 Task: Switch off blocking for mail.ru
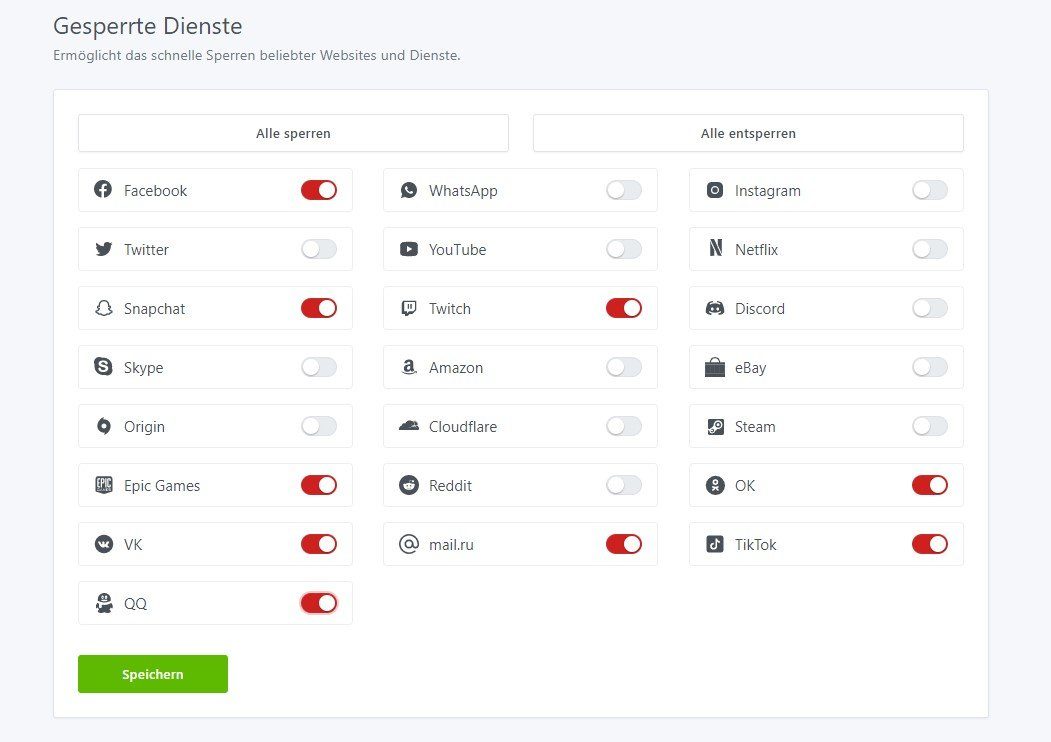(x=624, y=544)
